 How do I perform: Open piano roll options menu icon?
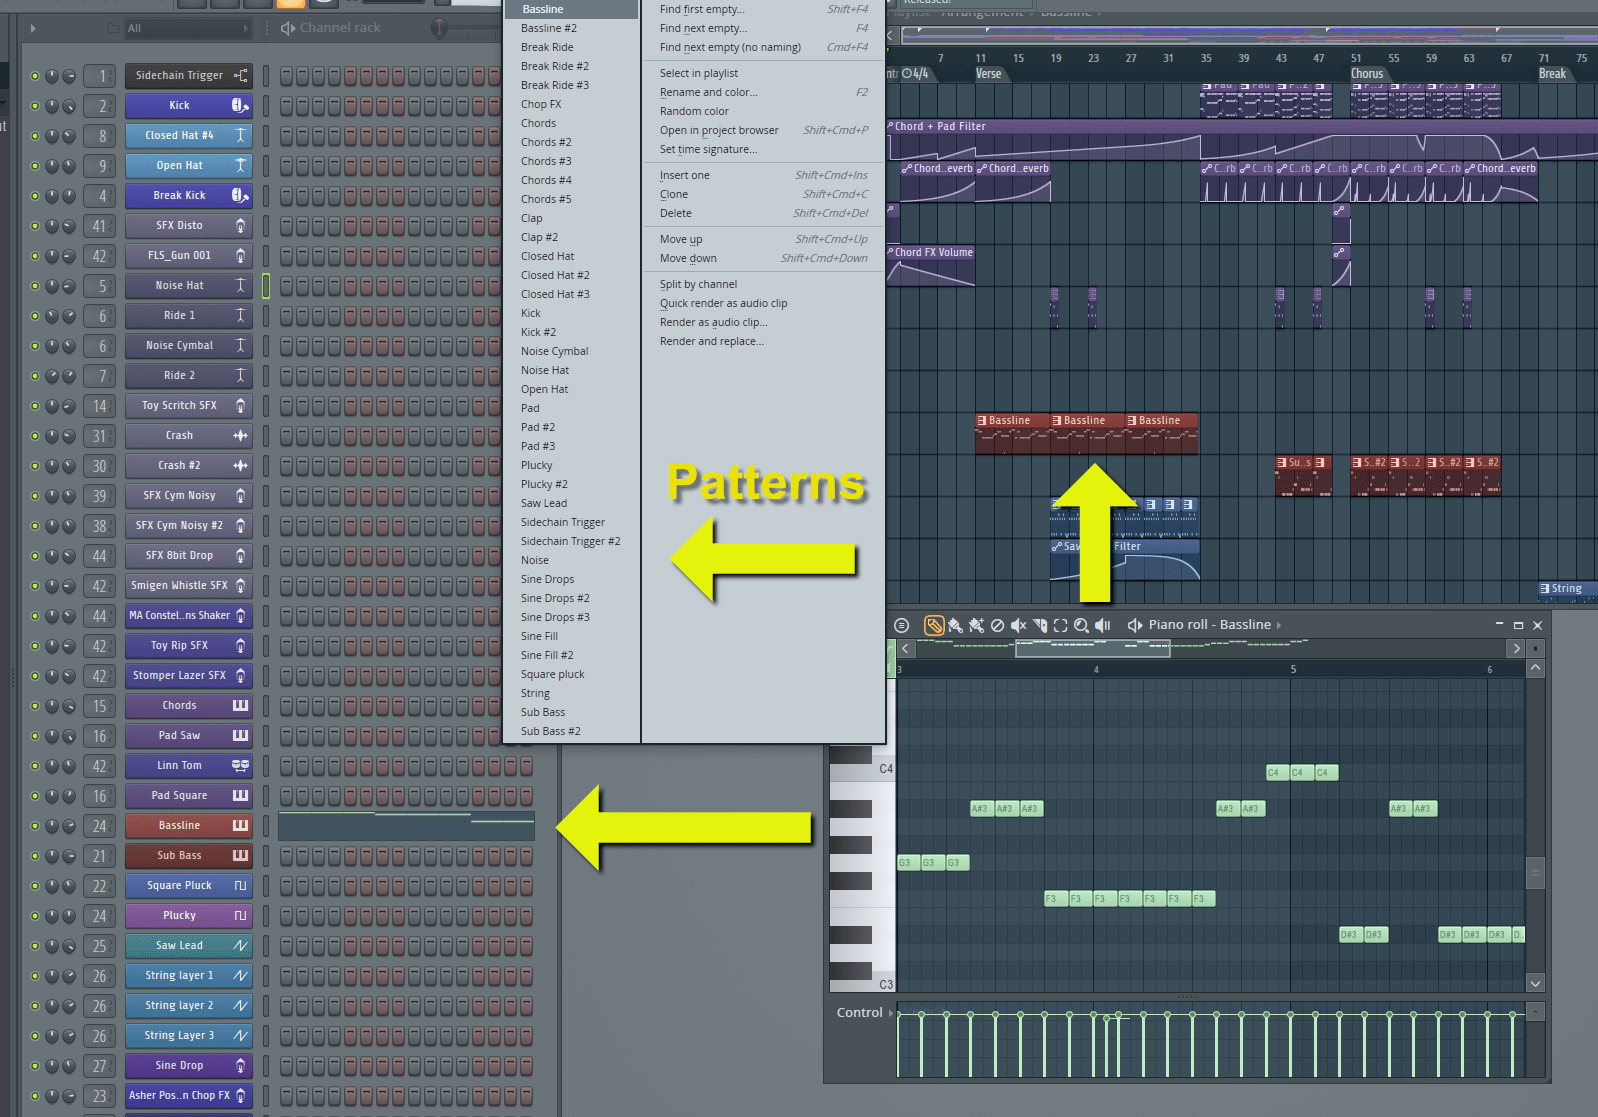pos(901,625)
